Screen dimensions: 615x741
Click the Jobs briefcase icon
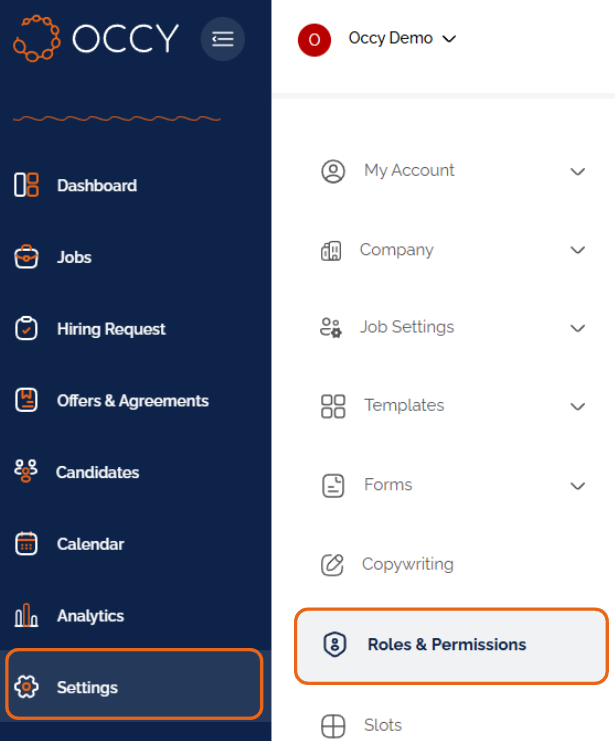coord(26,257)
